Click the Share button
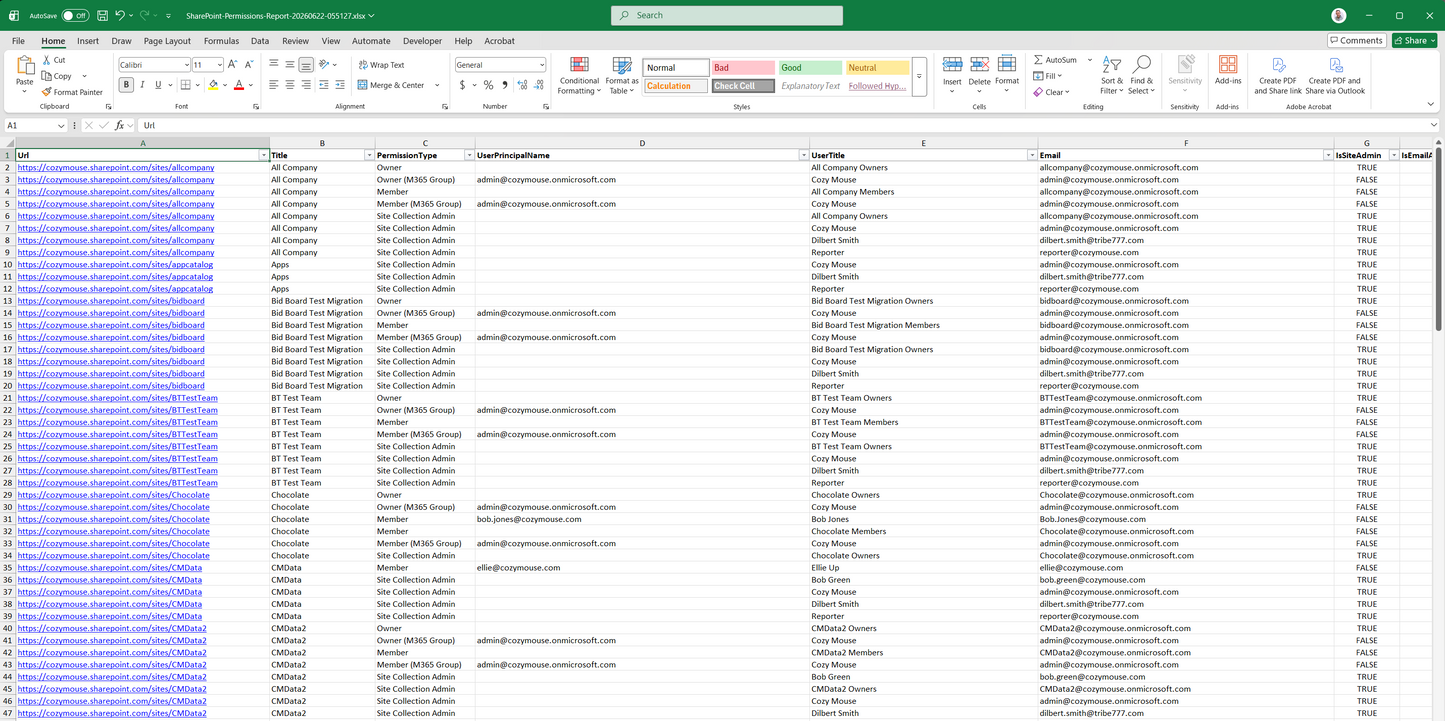This screenshot has height=721, width=1445. coord(1415,40)
